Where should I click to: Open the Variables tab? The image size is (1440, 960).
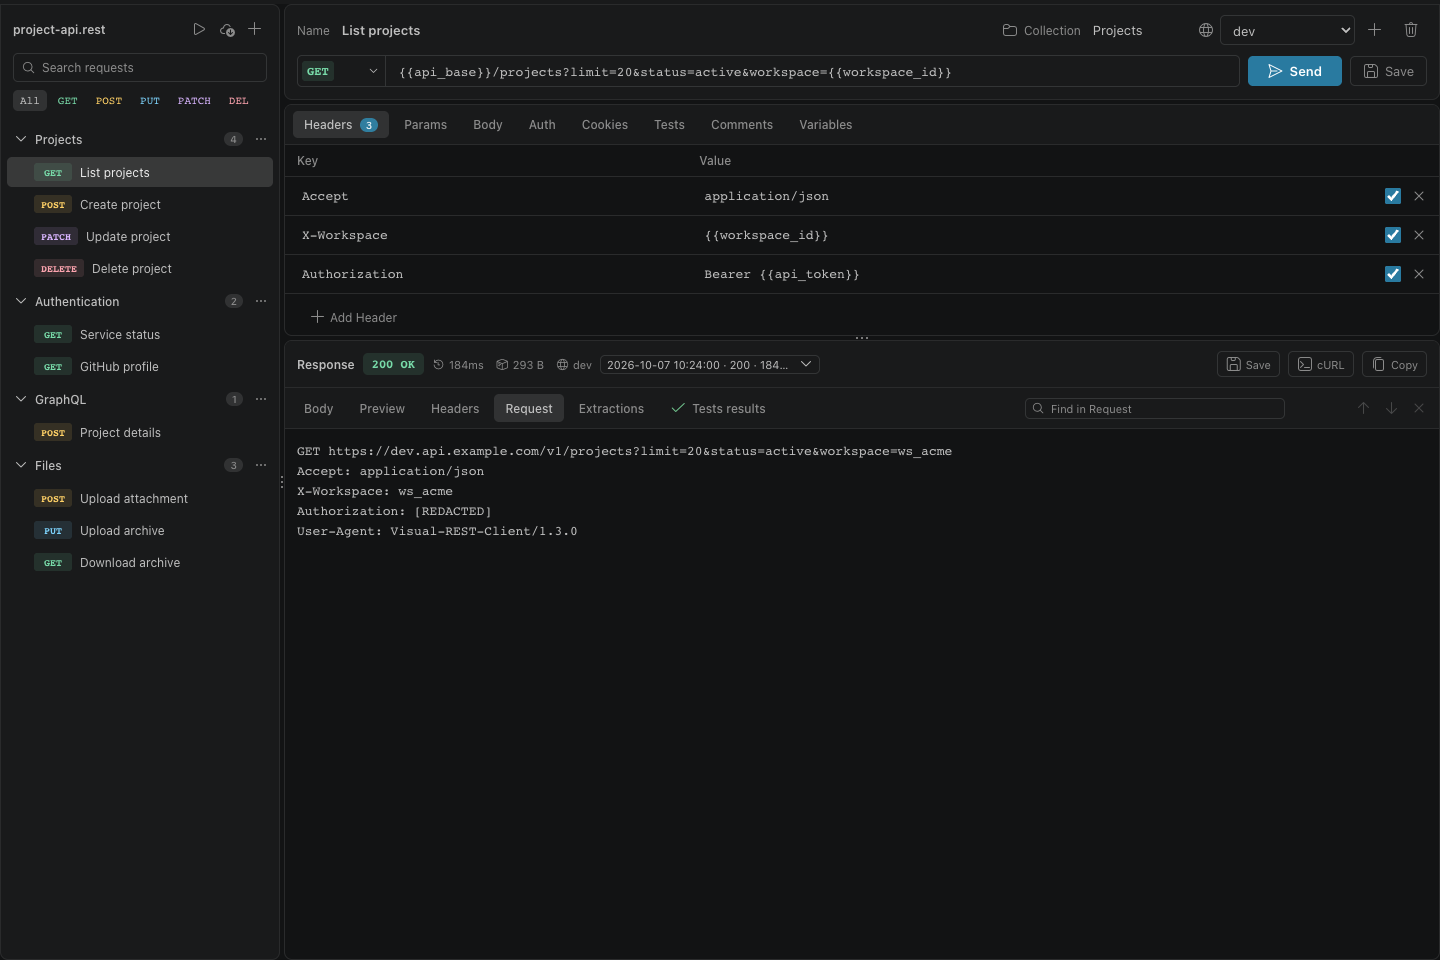[x=826, y=125]
